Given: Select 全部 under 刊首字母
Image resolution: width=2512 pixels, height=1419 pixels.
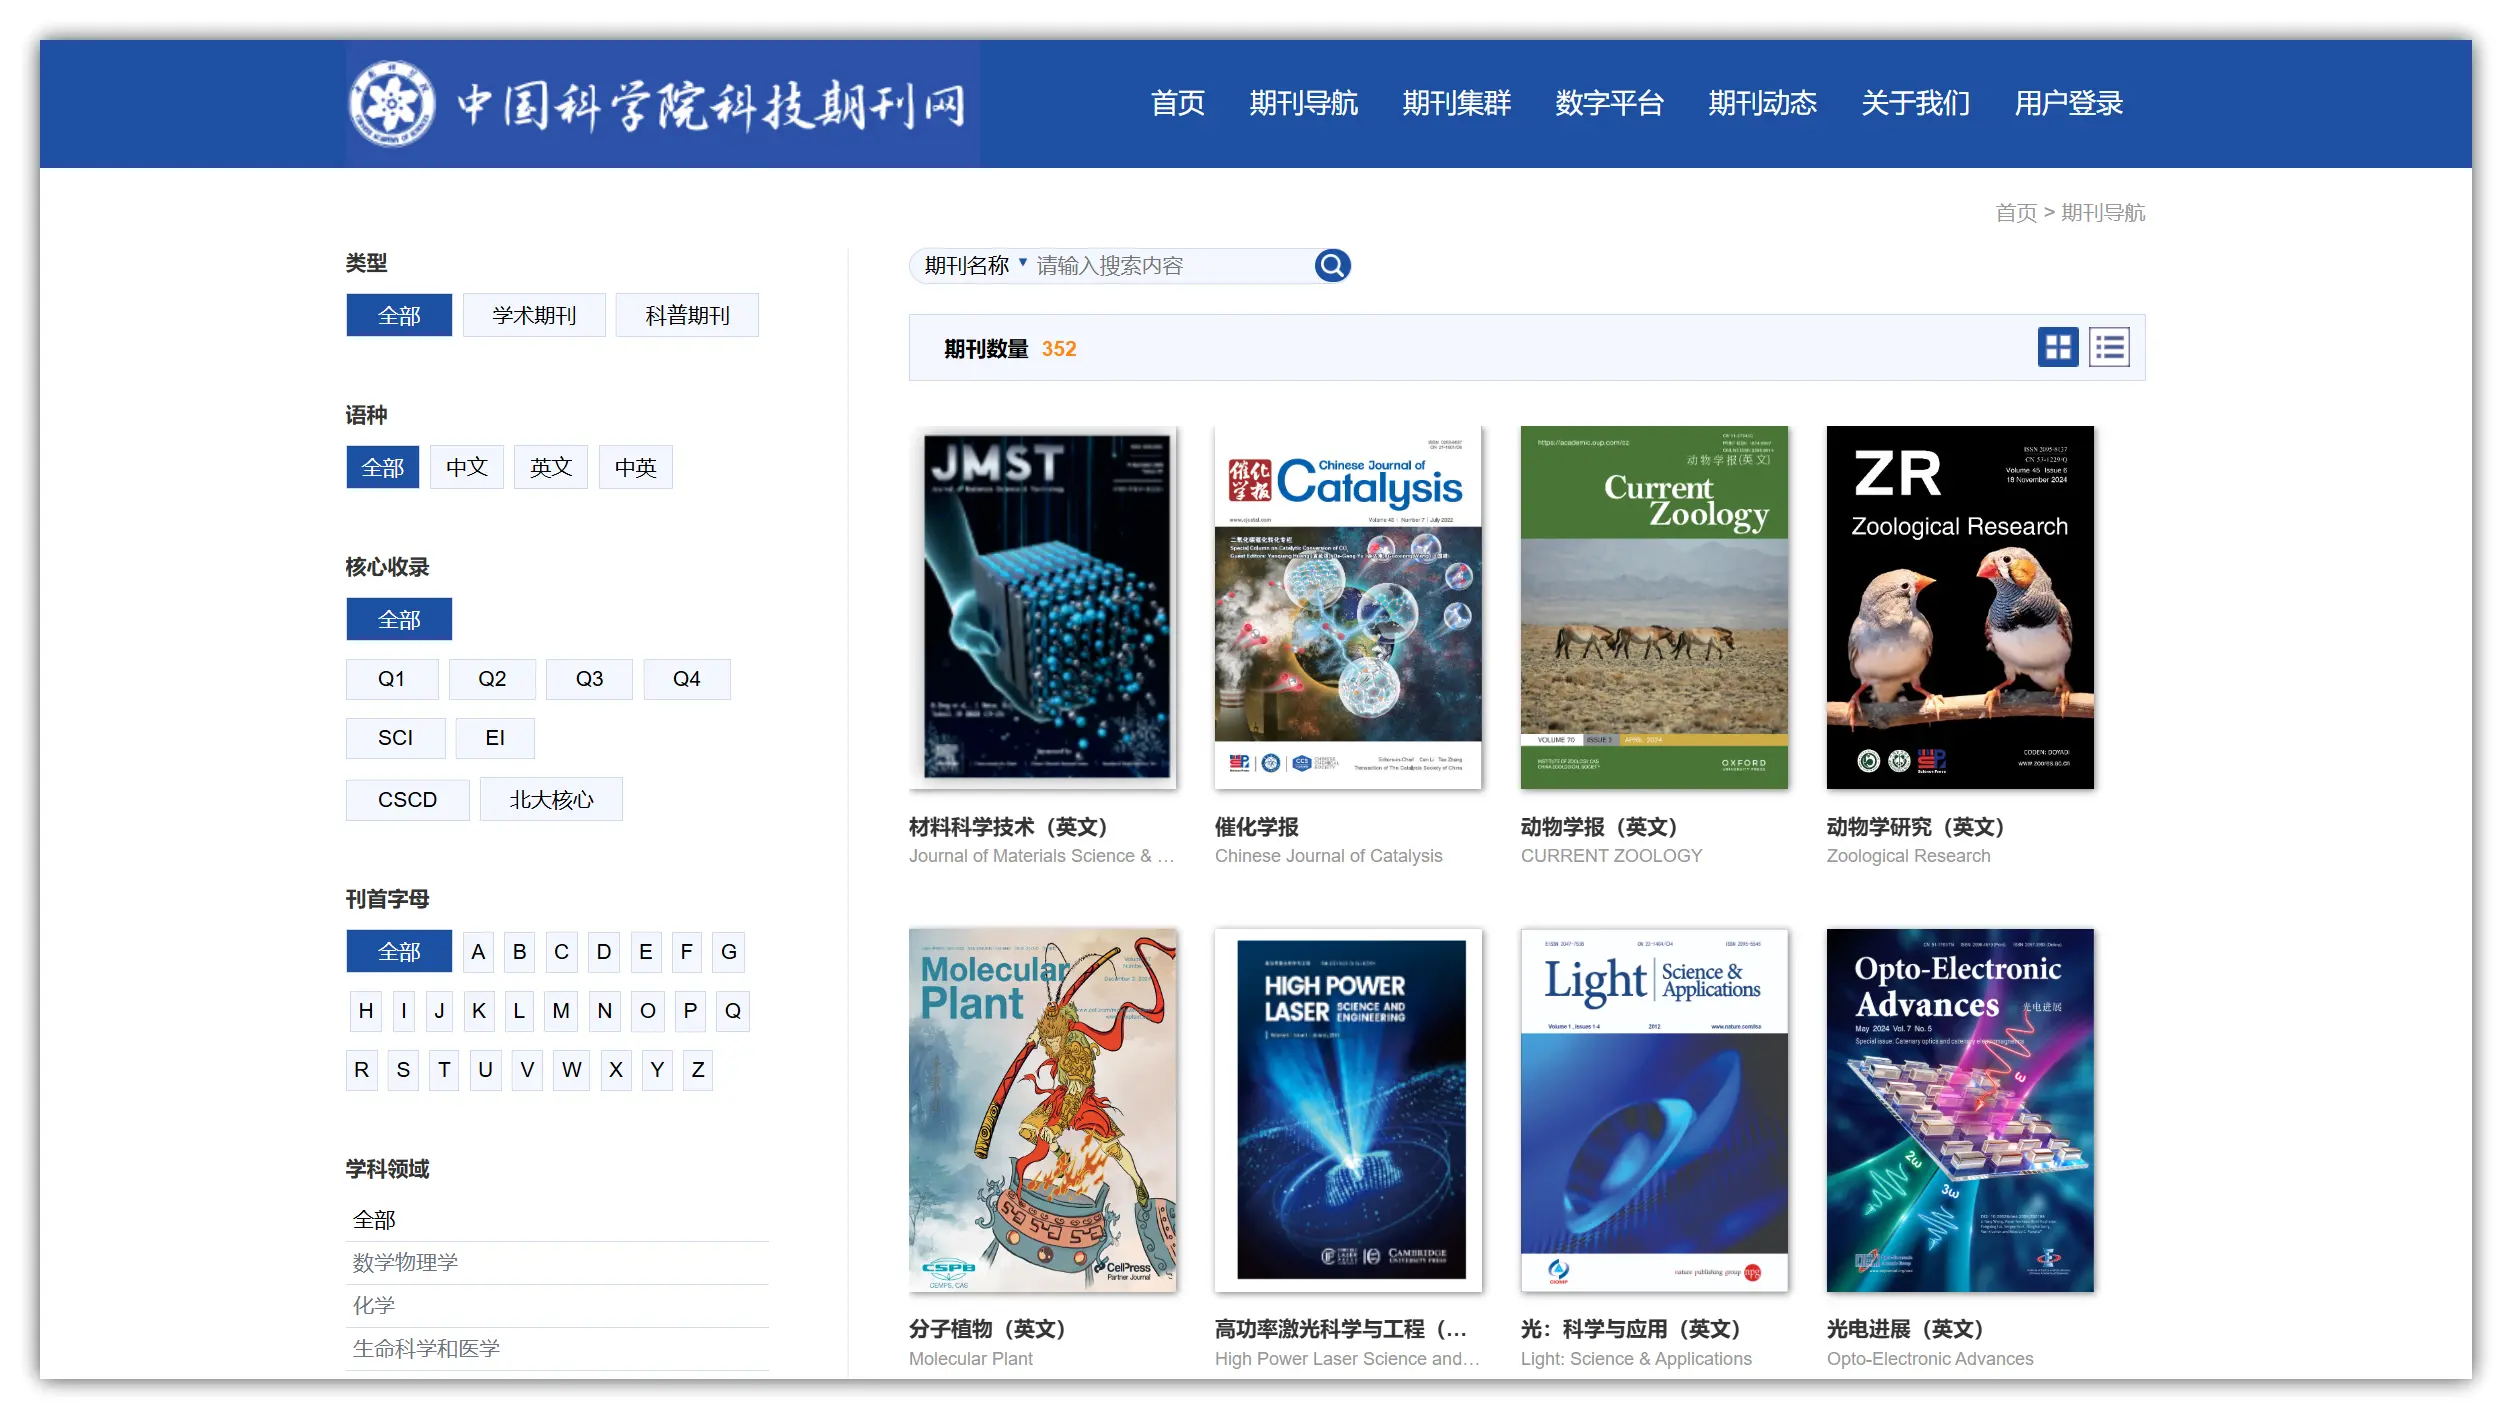Looking at the screenshot, I should point(399,951).
